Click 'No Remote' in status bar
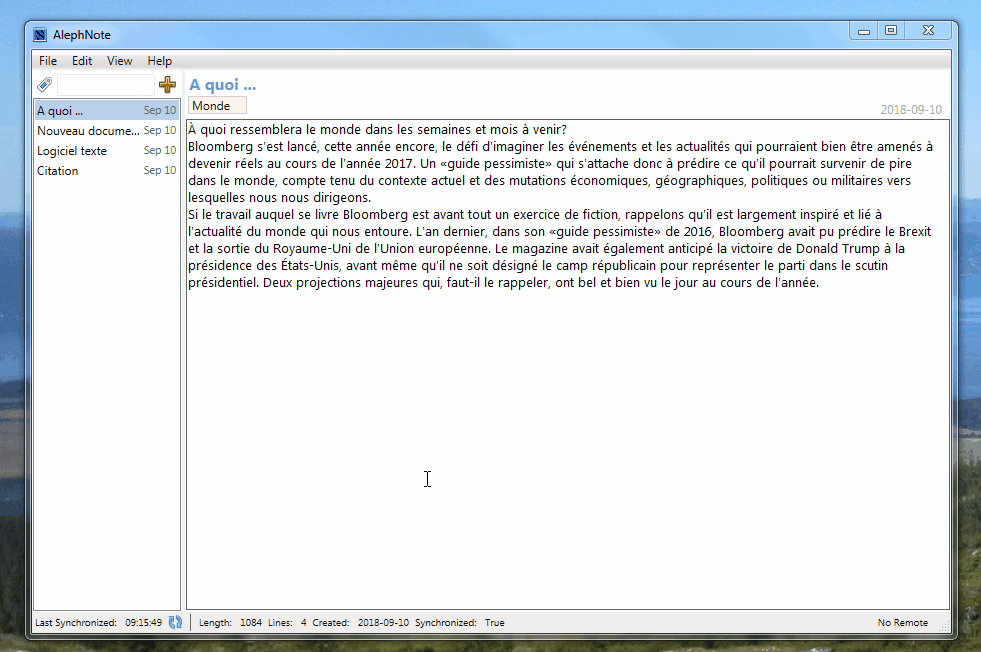 coord(903,623)
